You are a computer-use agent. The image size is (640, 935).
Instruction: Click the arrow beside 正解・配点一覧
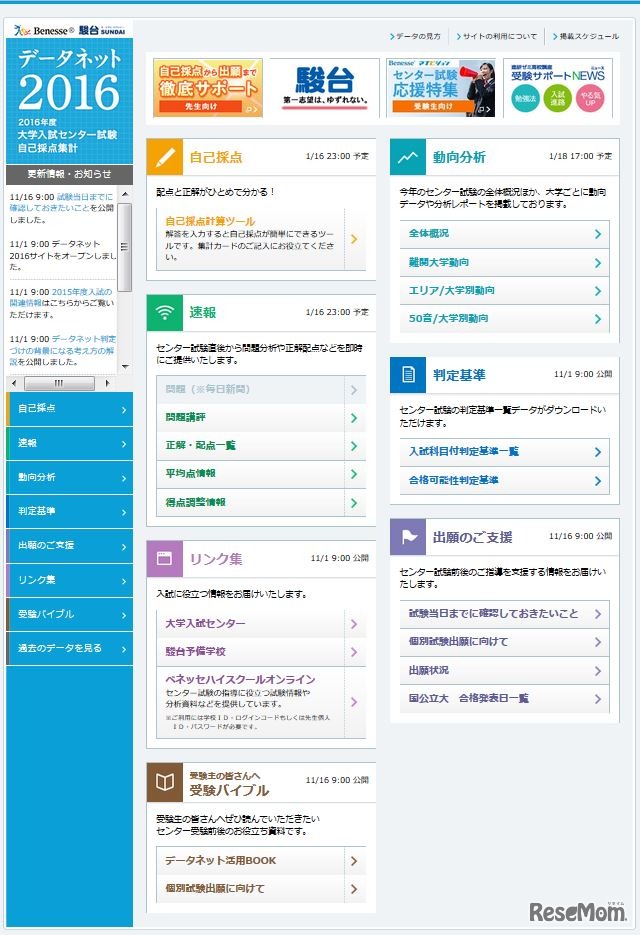[x=354, y=446]
